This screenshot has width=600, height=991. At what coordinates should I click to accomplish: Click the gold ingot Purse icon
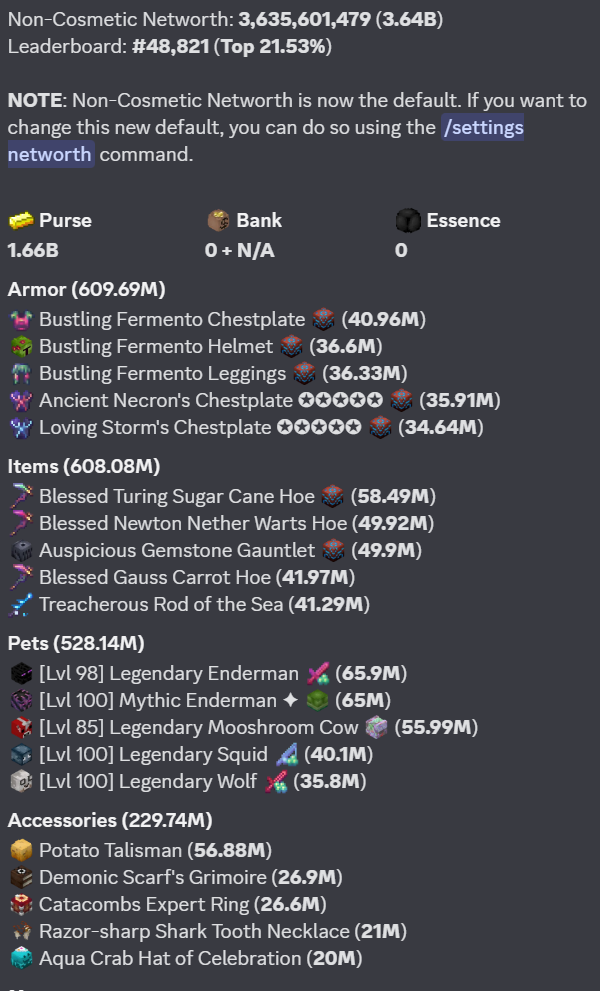click(x=21, y=221)
